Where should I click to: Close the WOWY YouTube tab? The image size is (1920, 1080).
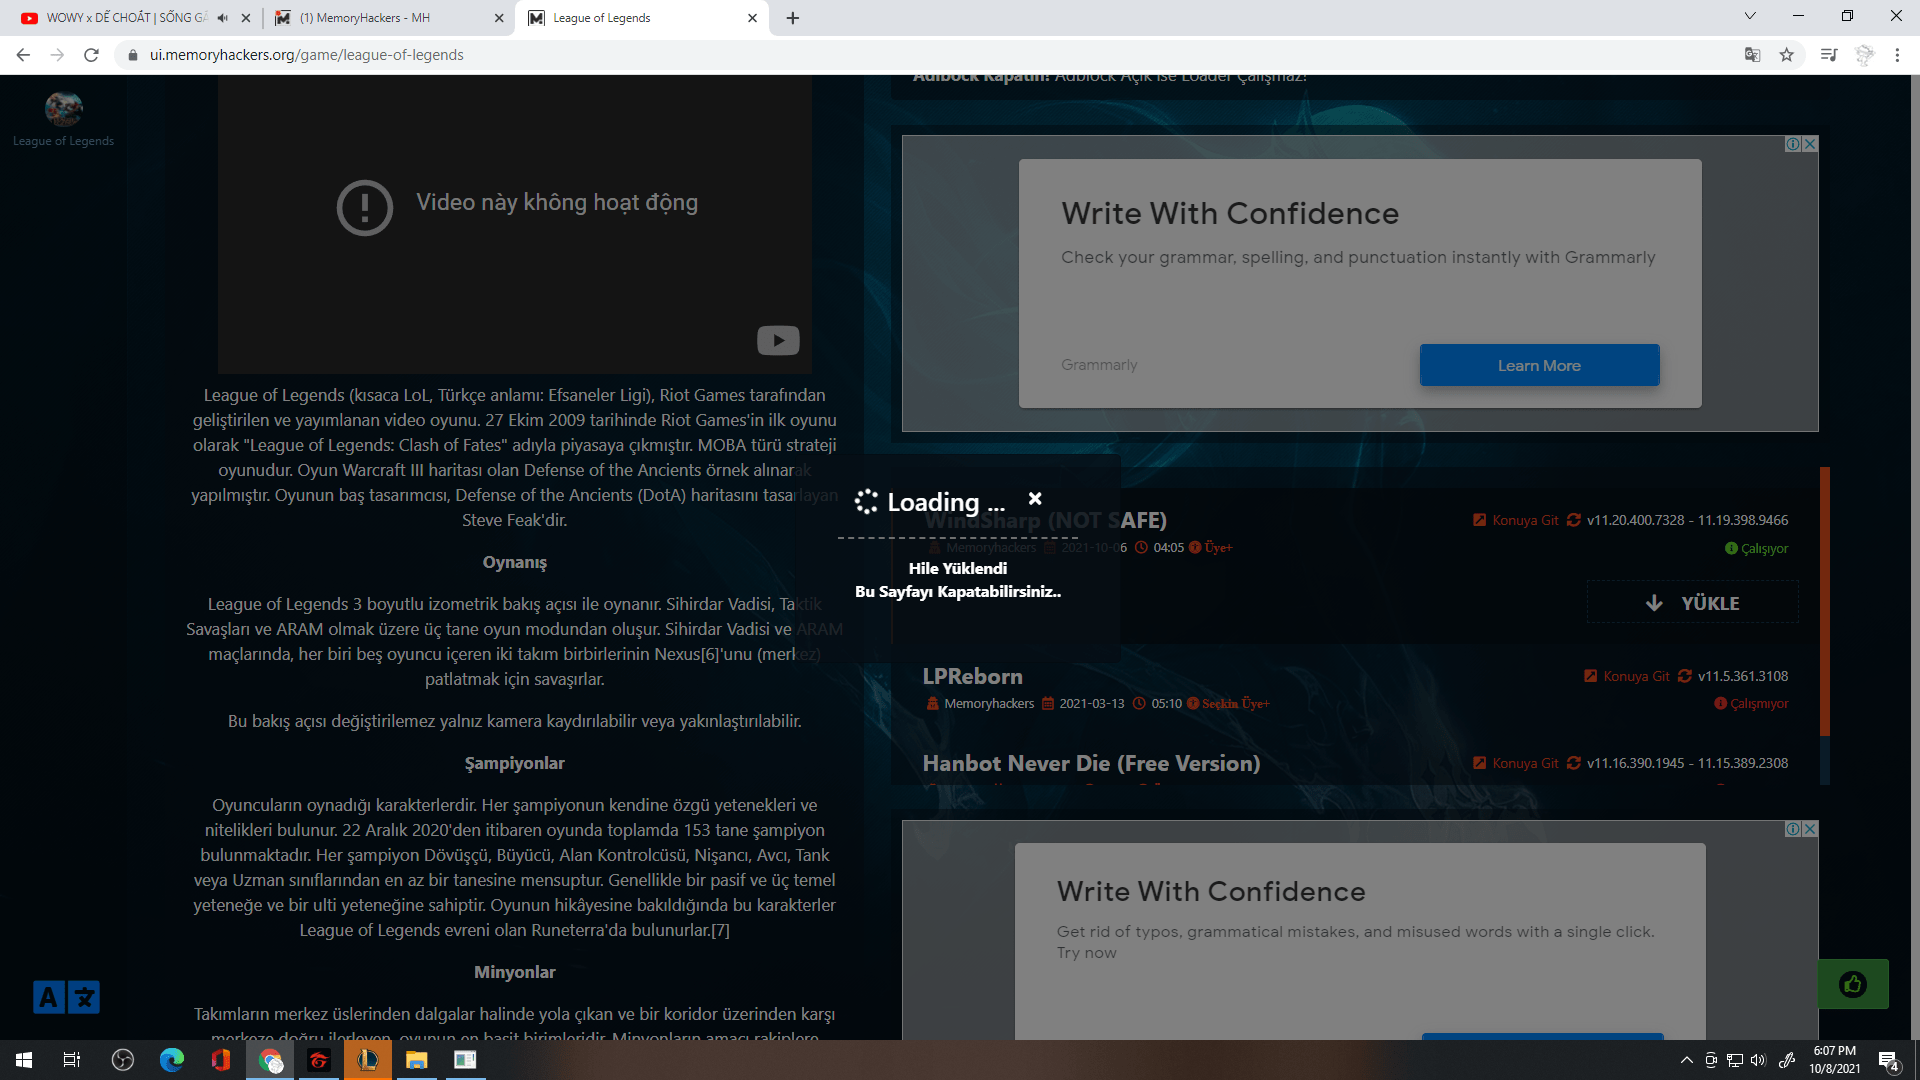(x=246, y=17)
